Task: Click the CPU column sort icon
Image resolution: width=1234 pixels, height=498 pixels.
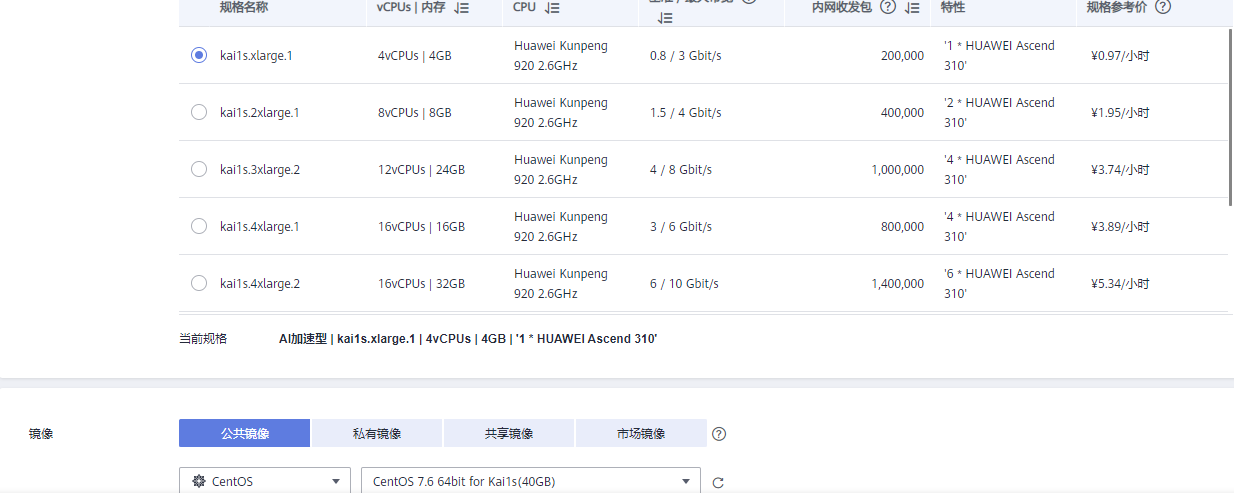Action: click(x=553, y=8)
